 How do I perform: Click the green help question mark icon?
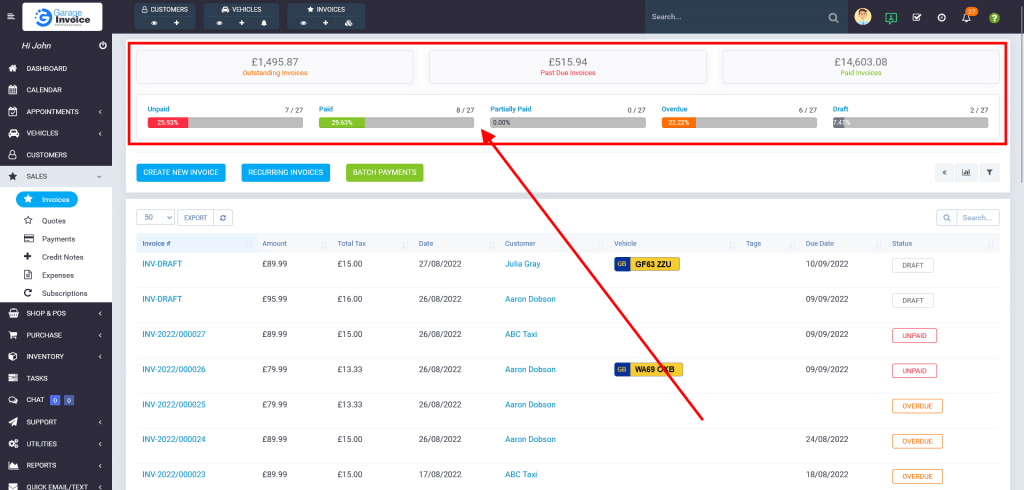click(x=994, y=18)
